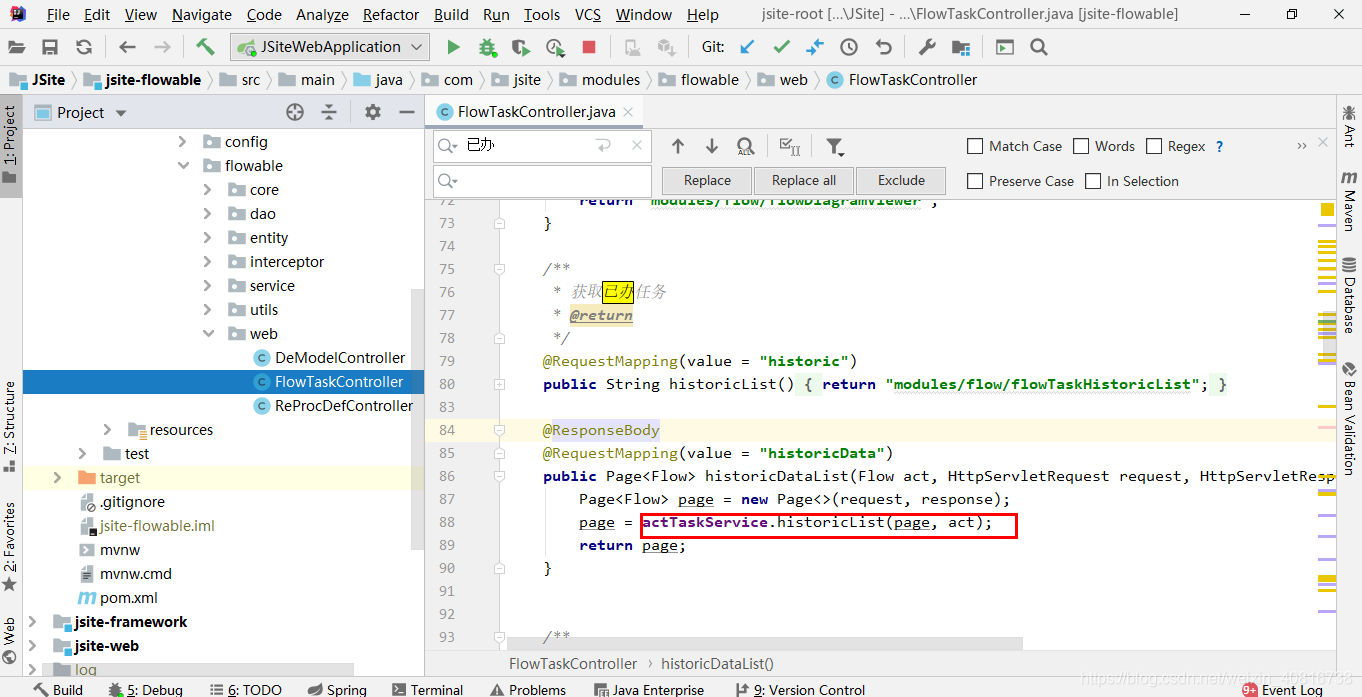
Task: Fold historicList method at line 80
Action: pos(499,384)
